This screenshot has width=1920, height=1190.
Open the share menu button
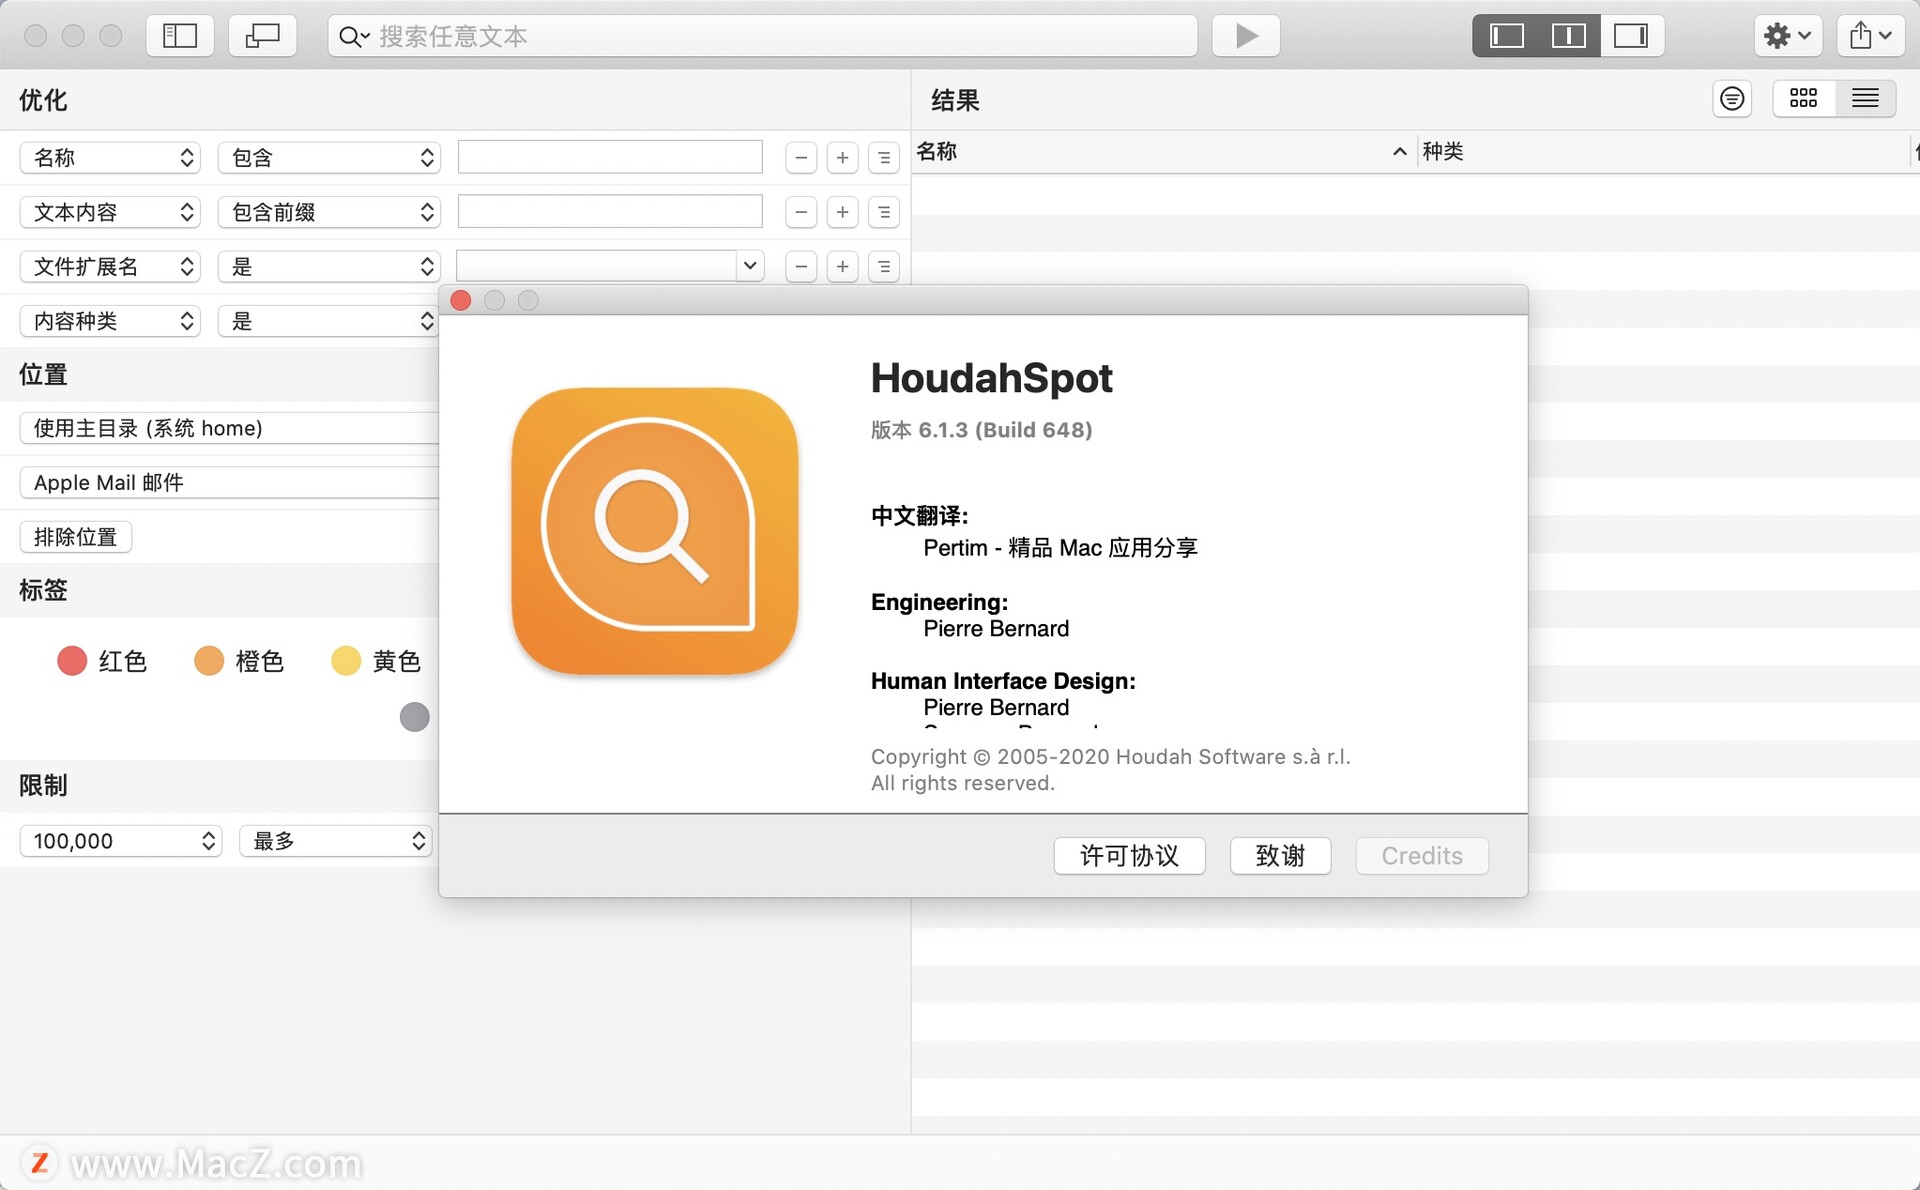(1870, 36)
